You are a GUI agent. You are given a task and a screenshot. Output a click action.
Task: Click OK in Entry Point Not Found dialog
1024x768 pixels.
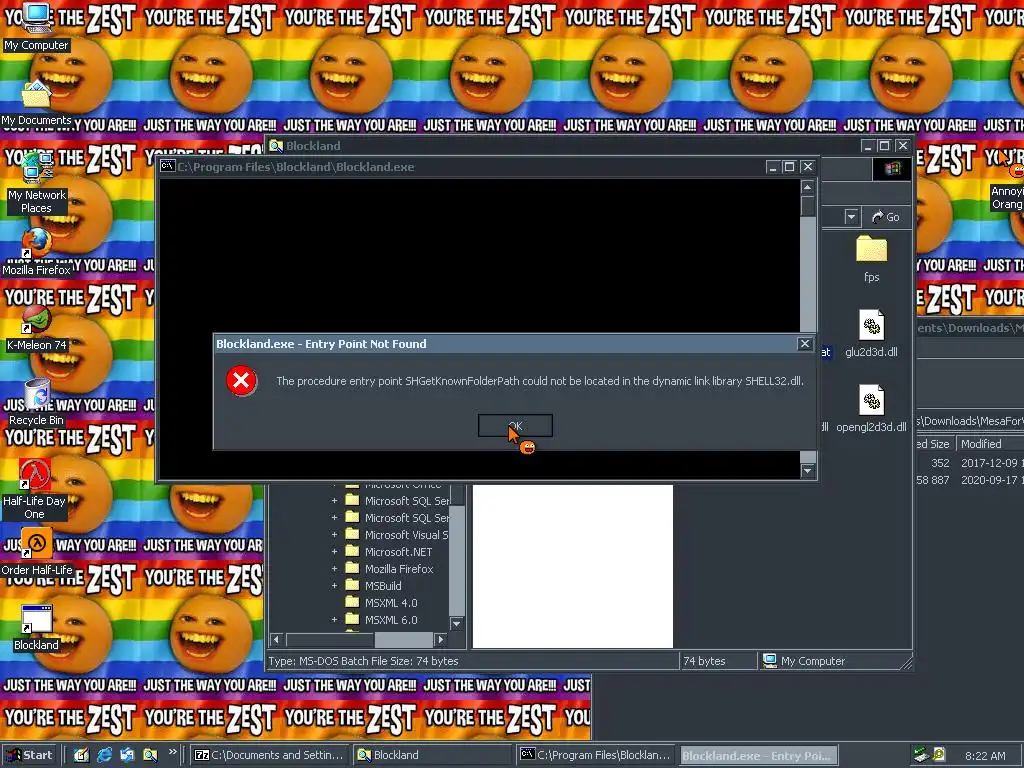tap(515, 426)
